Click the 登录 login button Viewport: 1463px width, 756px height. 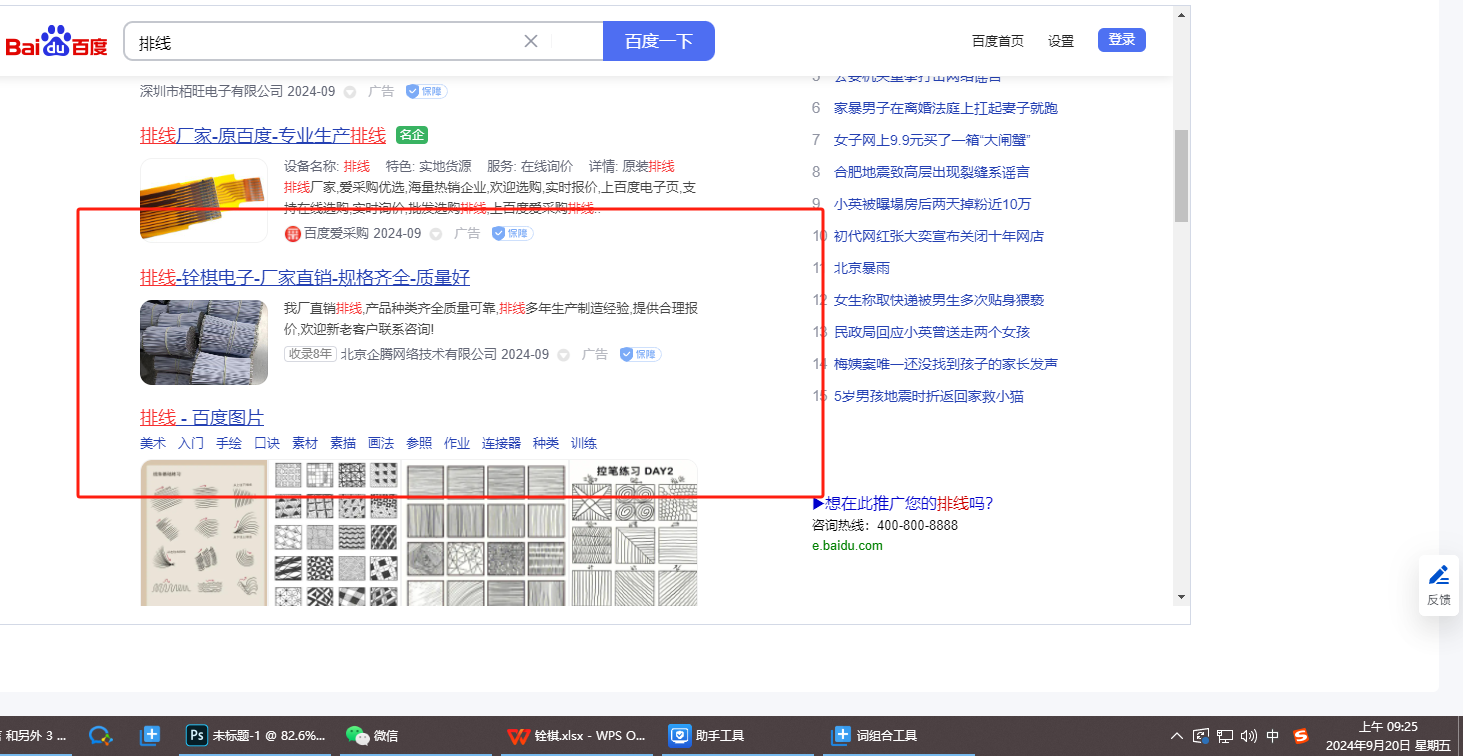1121,40
